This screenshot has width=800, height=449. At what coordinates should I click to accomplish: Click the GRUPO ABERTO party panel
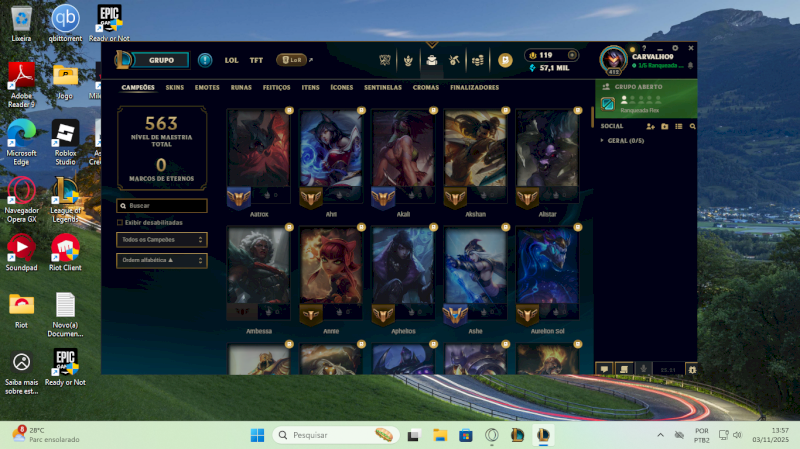[x=646, y=98]
